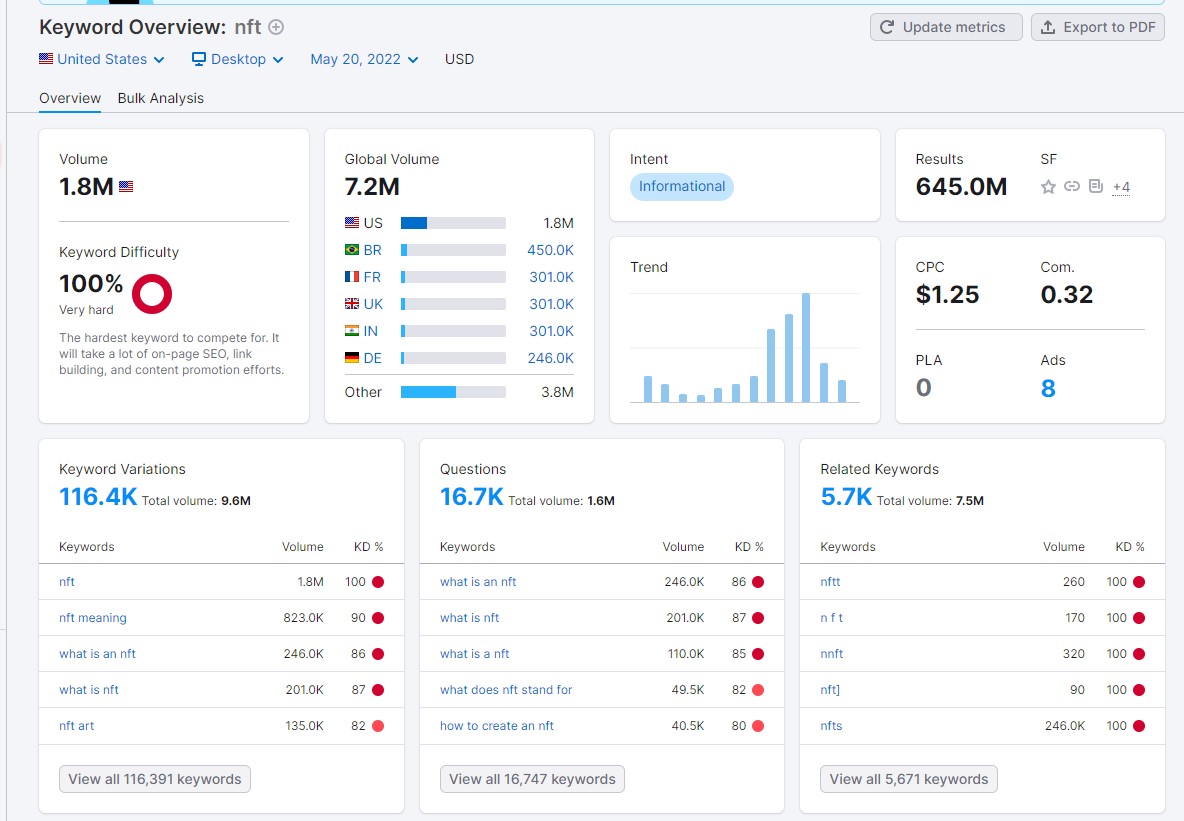Click the 16.7K questions count

pyautogui.click(x=471, y=497)
